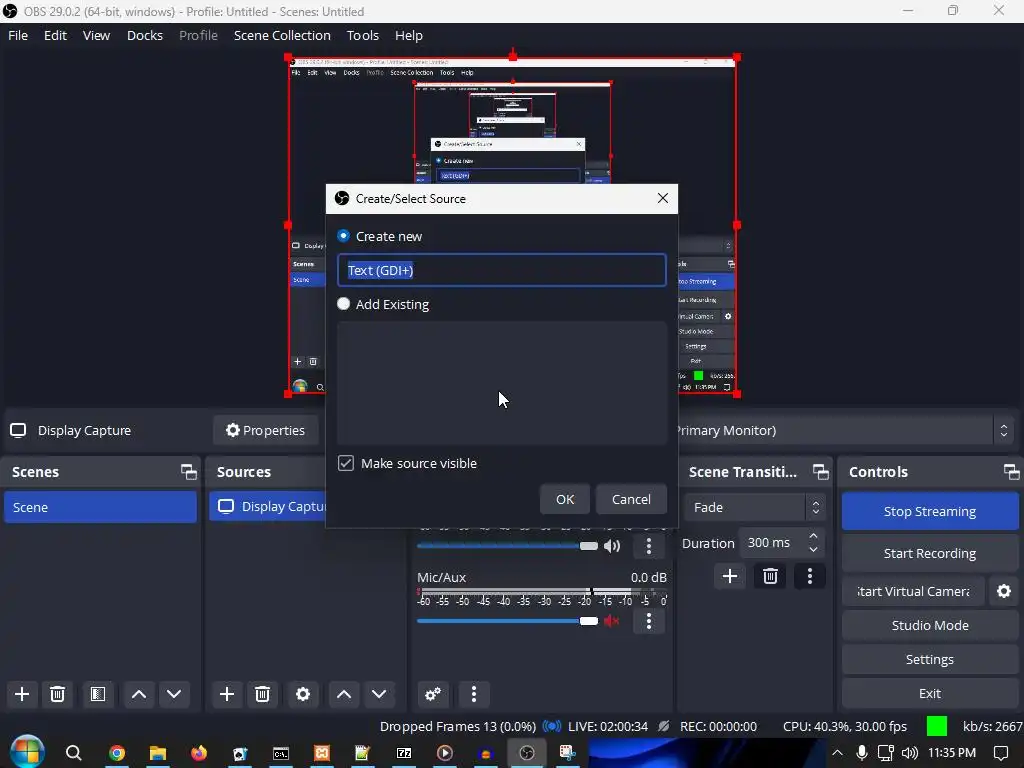
Task: Unmute the Mic/Aux speaker icon
Action: (612, 620)
